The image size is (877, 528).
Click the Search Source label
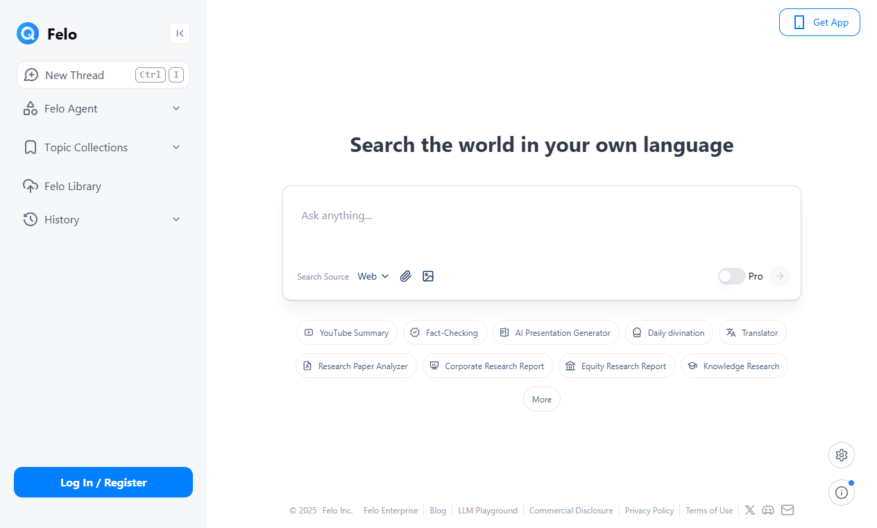[x=323, y=277]
